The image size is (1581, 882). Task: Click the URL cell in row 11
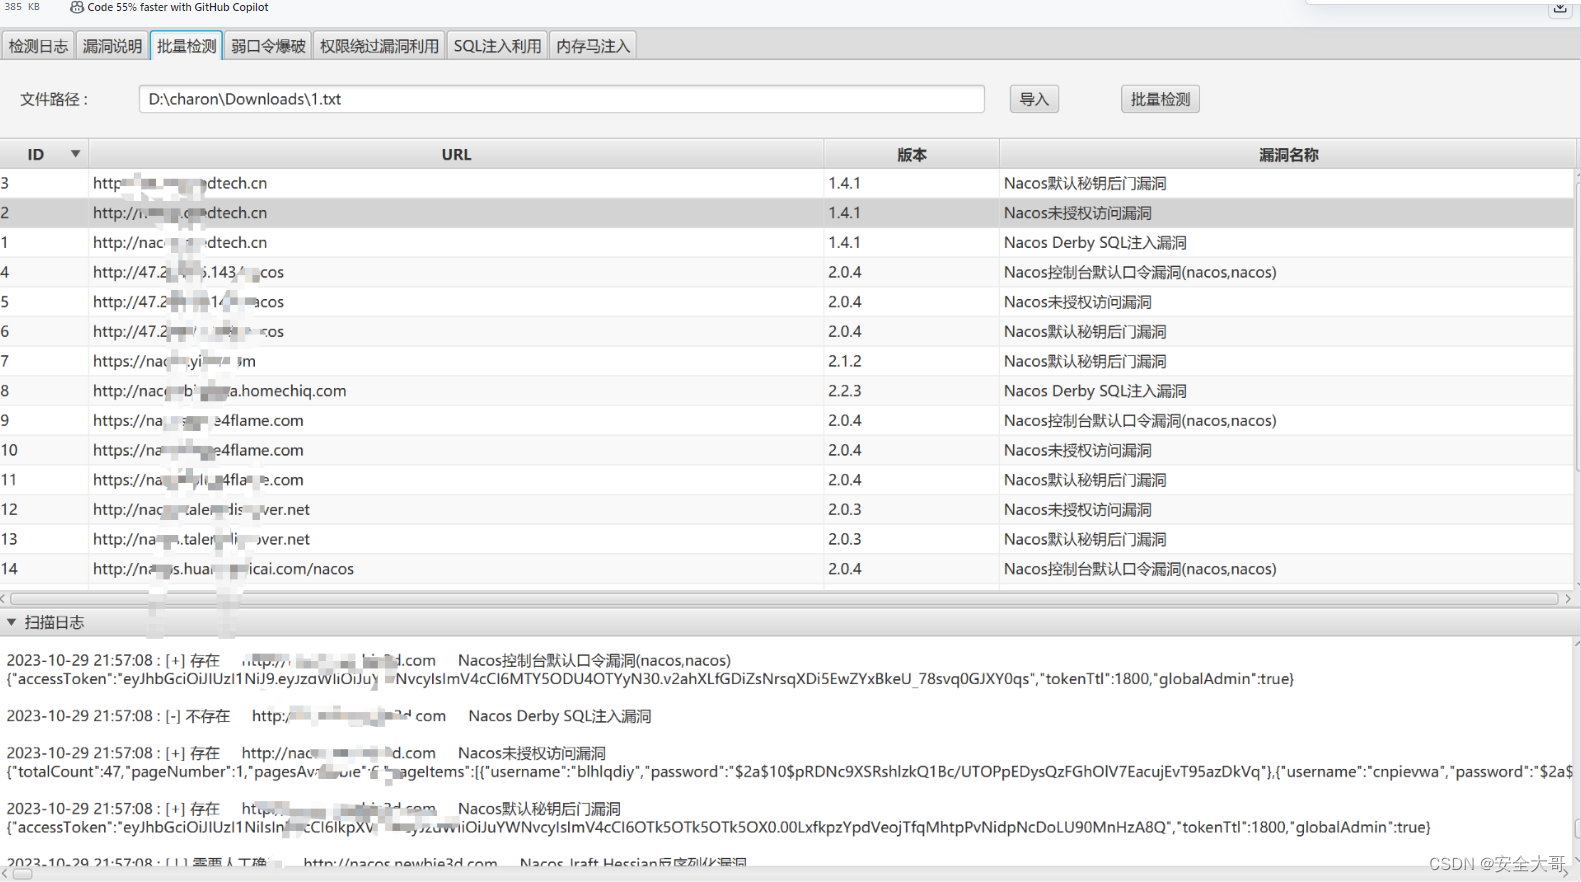(456, 480)
